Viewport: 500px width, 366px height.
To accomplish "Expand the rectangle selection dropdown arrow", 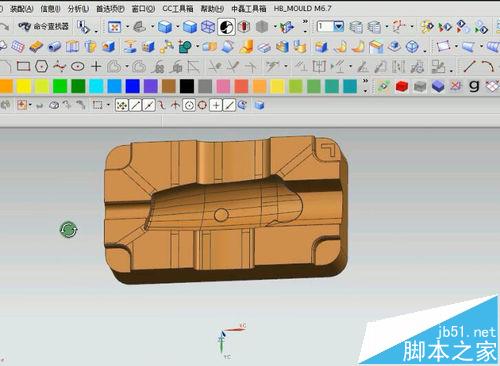I will coord(108,105).
